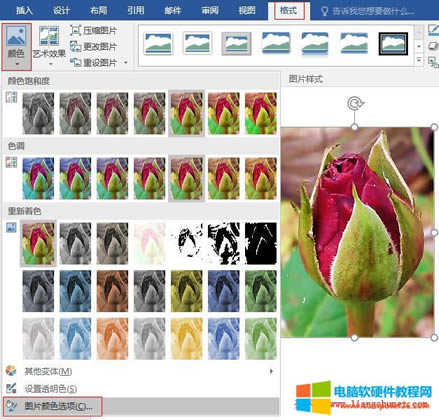Select the no-recolor original thumbnail
The height and width of the screenshot is (420, 439).
tap(38, 243)
